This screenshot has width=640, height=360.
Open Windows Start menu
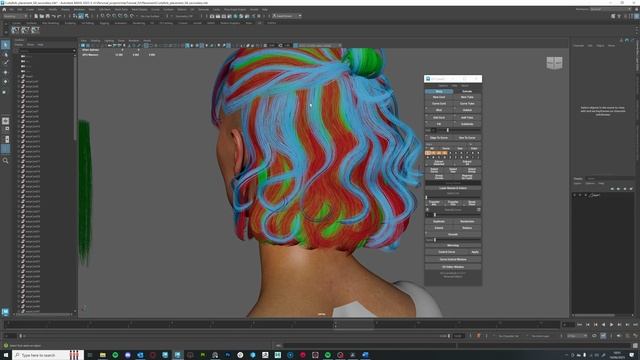[6, 355]
